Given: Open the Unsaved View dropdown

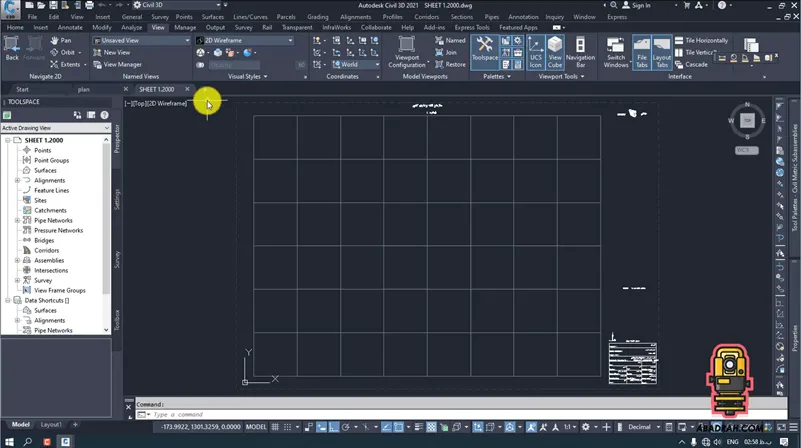Looking at the screenshot, I should click(142, 40).
